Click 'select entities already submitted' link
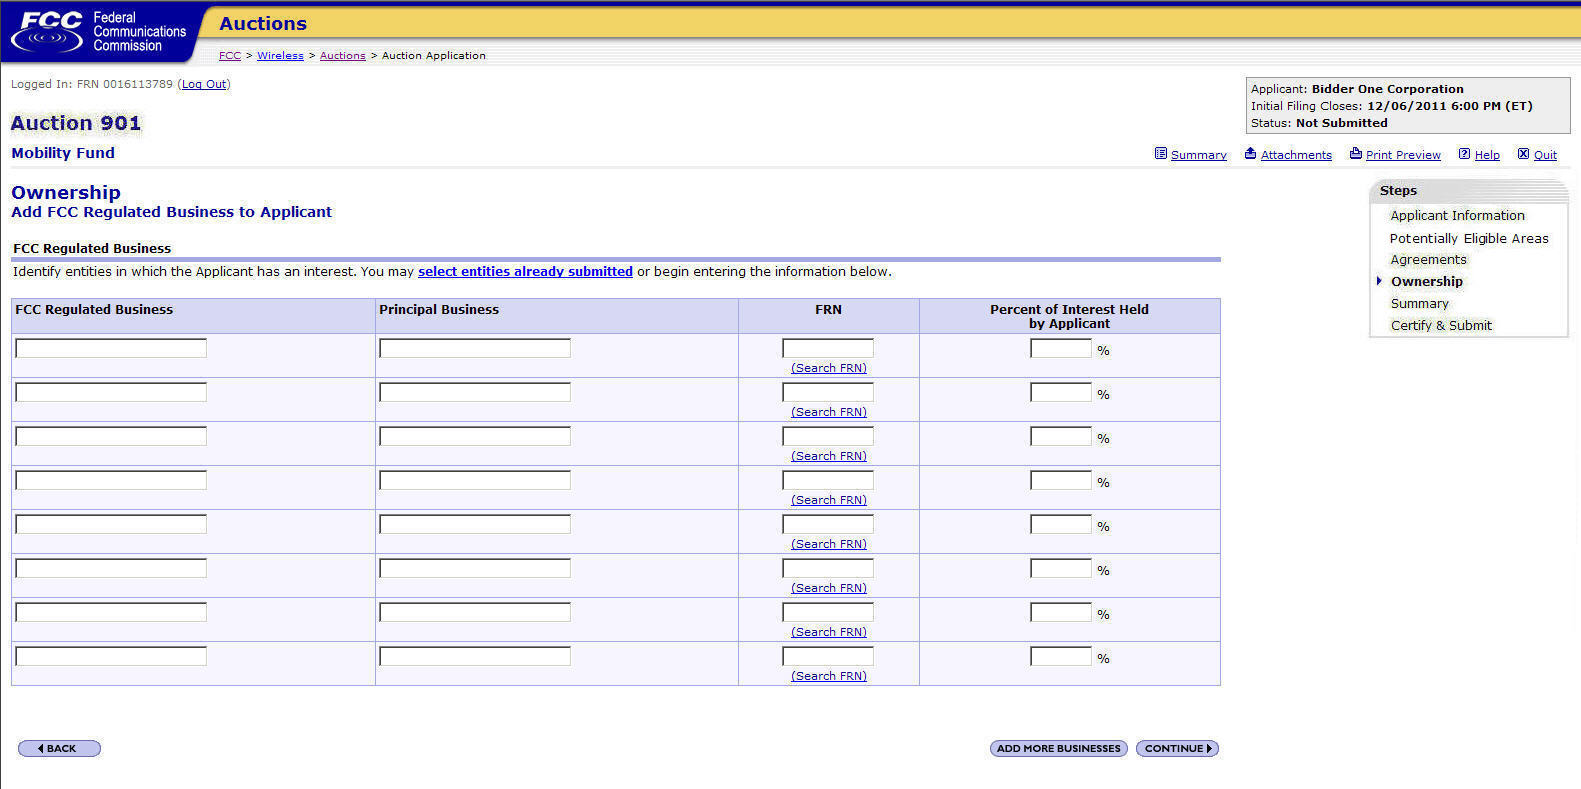 click(525, 272)
